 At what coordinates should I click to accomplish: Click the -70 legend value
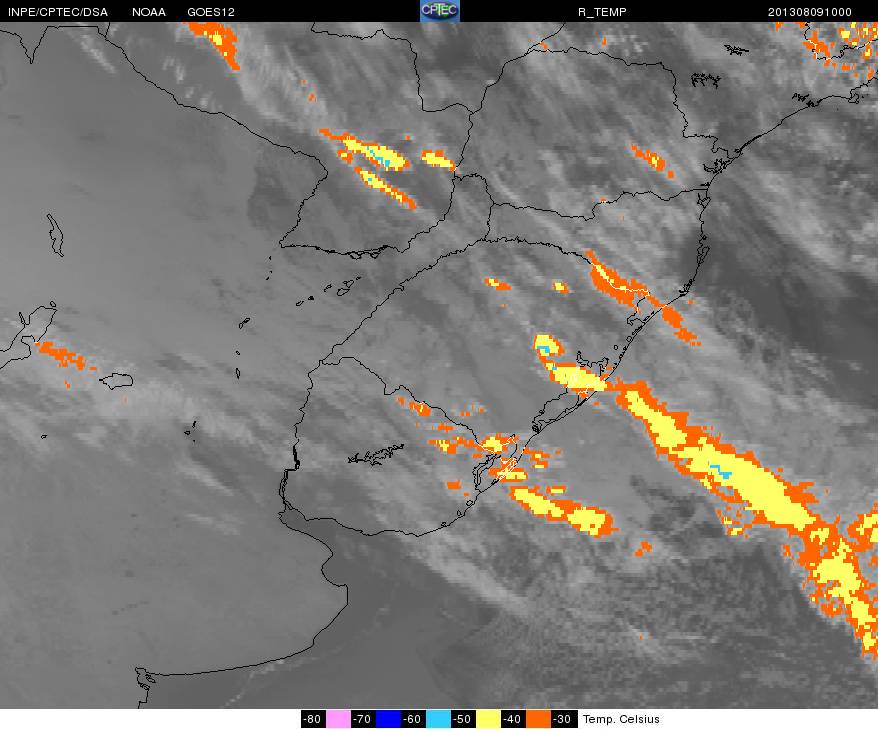pos(363,719)
